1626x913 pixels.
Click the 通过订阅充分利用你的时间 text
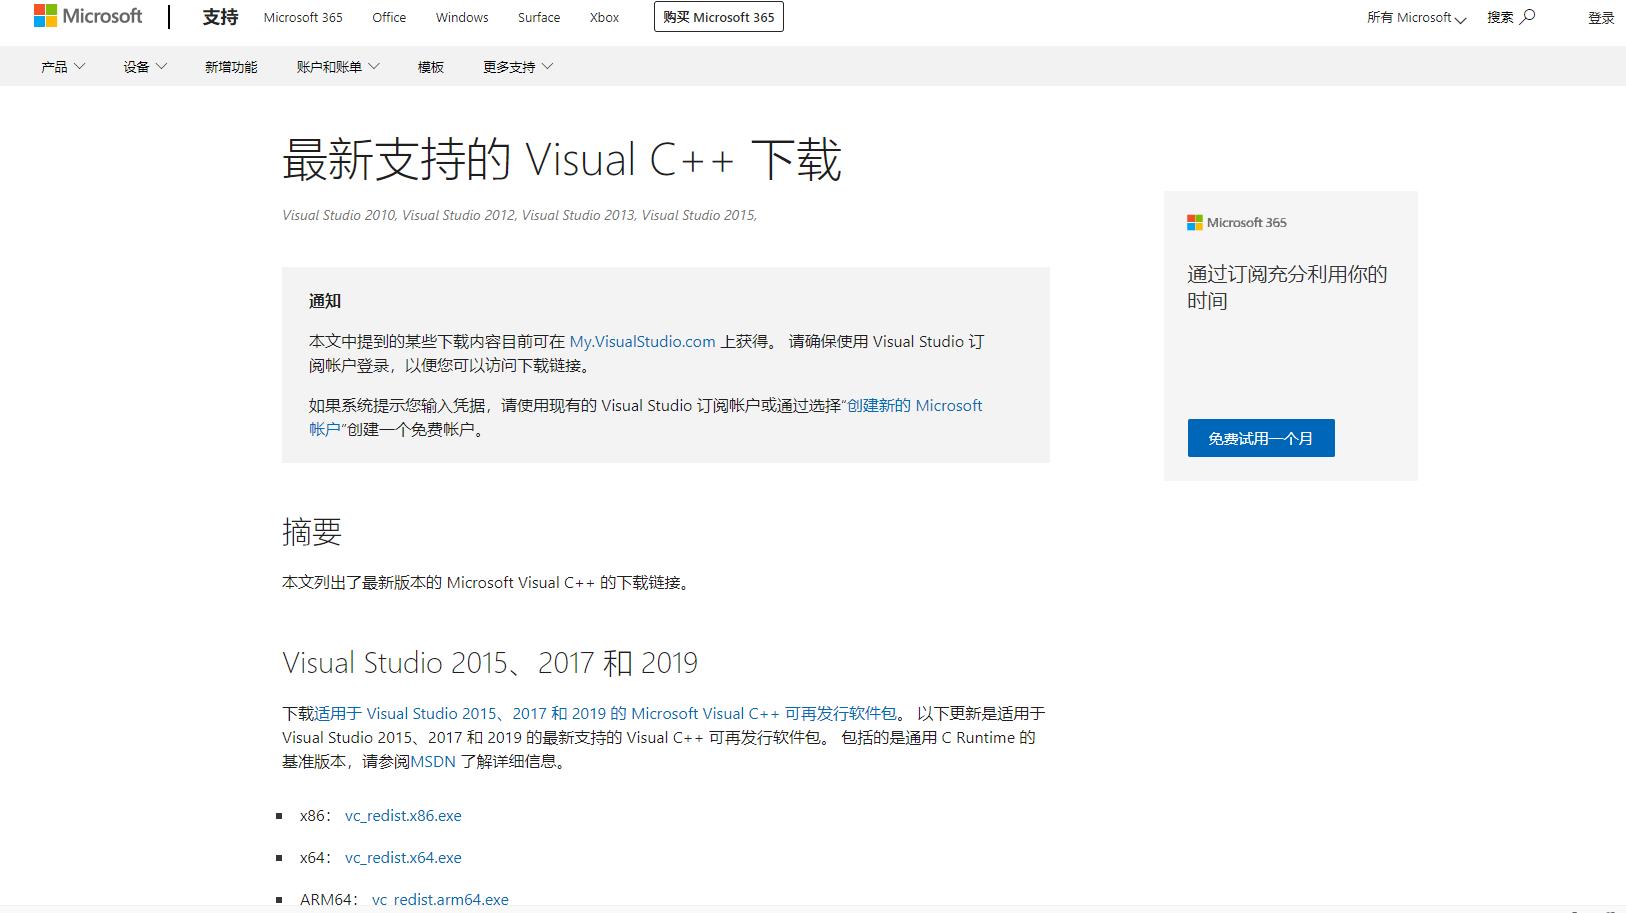(x=1287, y=288)
